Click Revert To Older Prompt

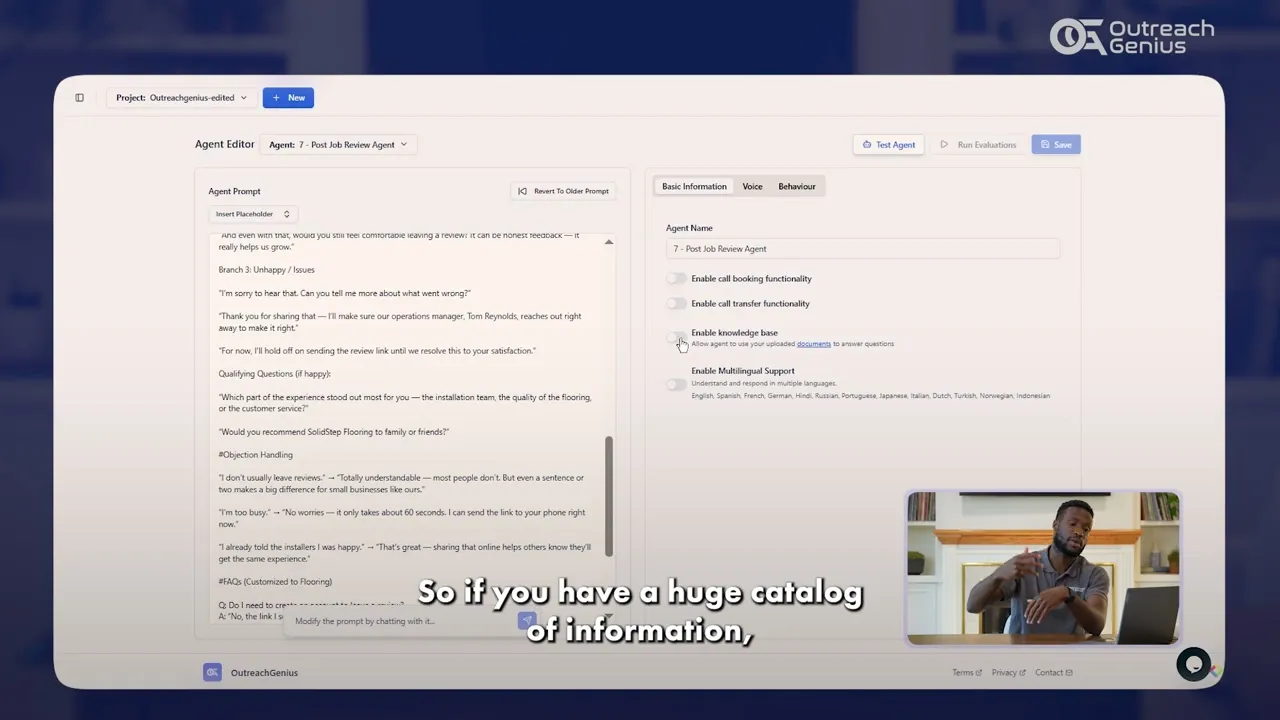[x=563, y=191]
